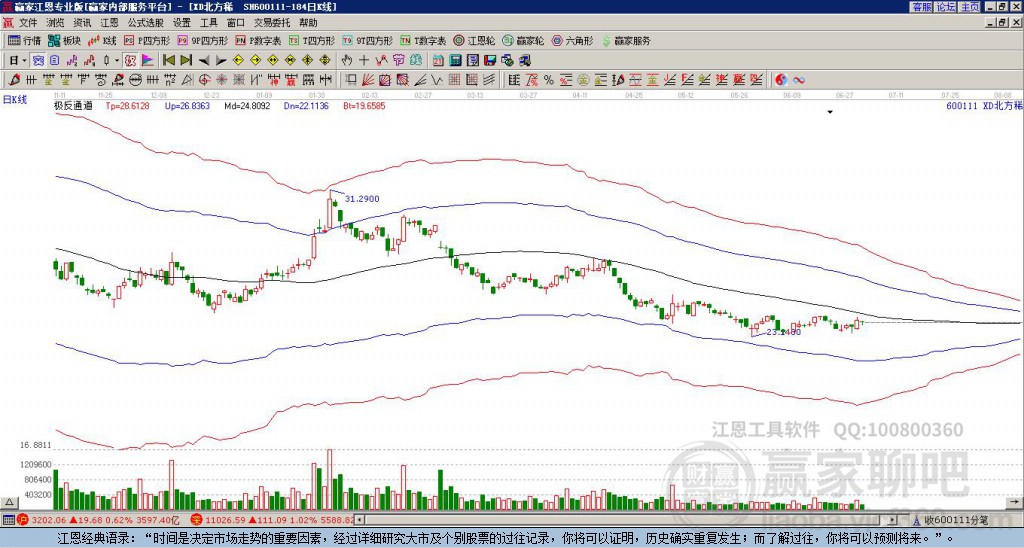Click the small triangle marker above the chart
The image size is (1024, 548).
pos(829,113)
